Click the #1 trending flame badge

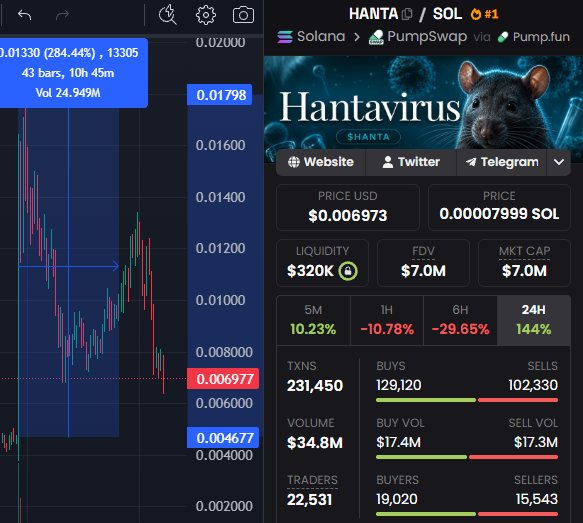pyautogui.click(x=484, y=14)
